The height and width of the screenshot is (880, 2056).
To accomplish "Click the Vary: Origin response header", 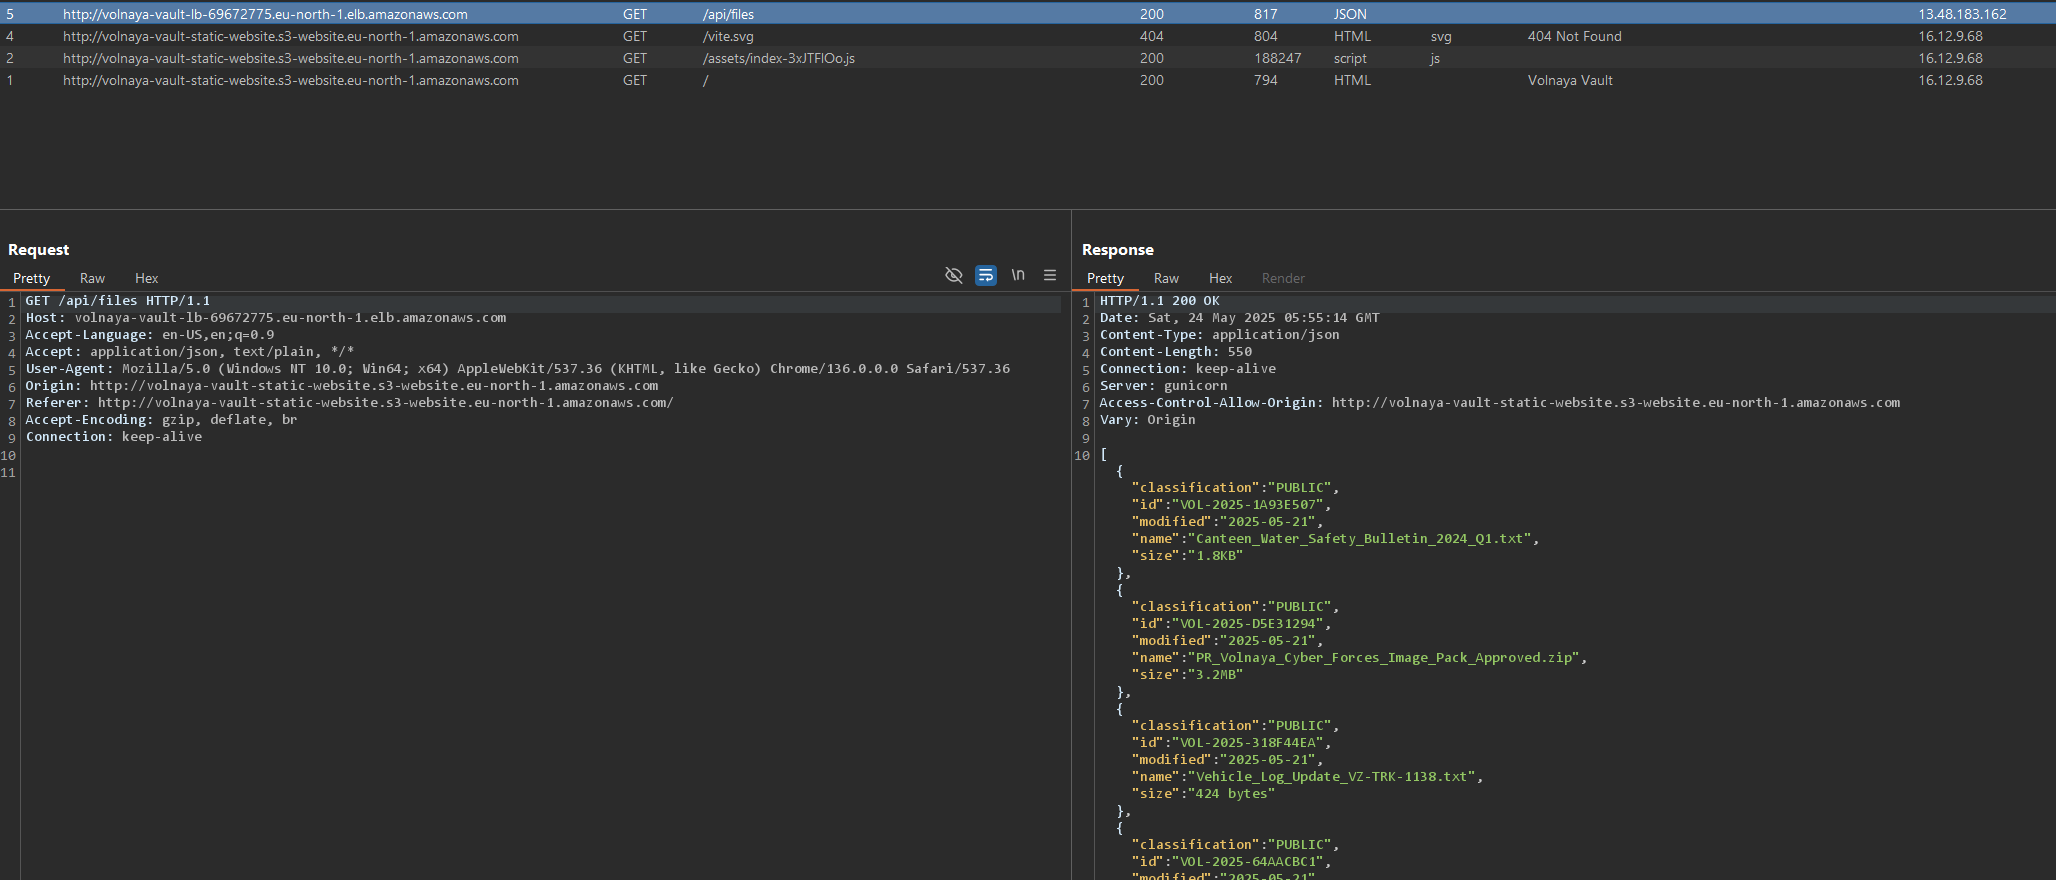I will pyautogui.click(x=1147, y=420).
